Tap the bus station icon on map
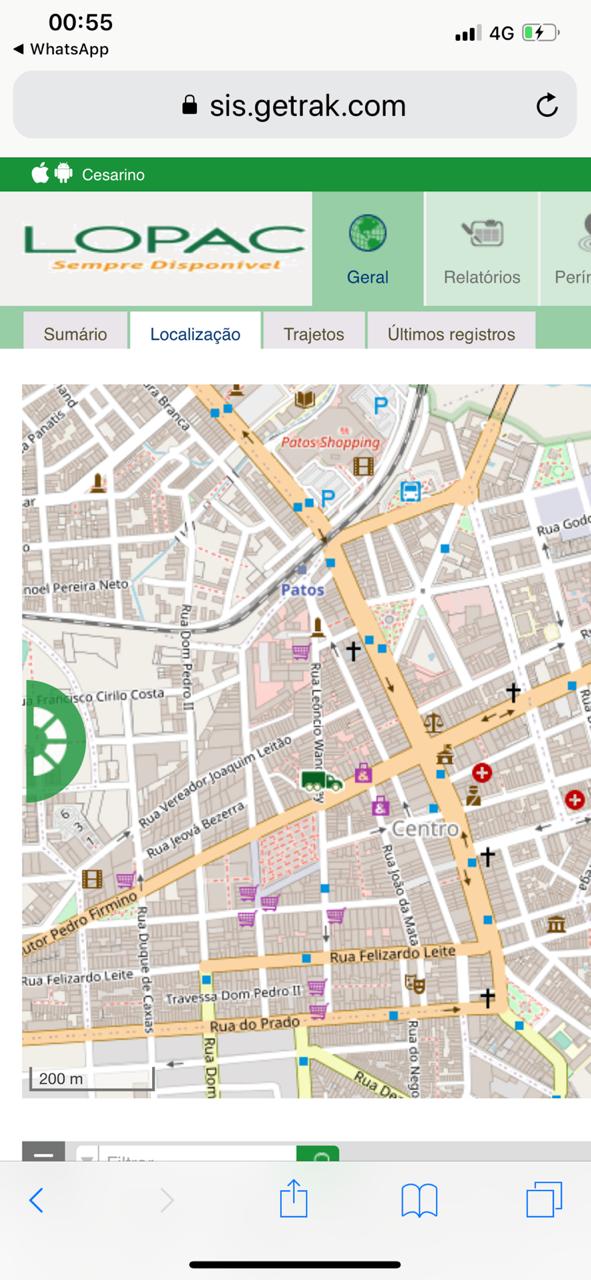Screen dimensions: 591x1280 410,491
